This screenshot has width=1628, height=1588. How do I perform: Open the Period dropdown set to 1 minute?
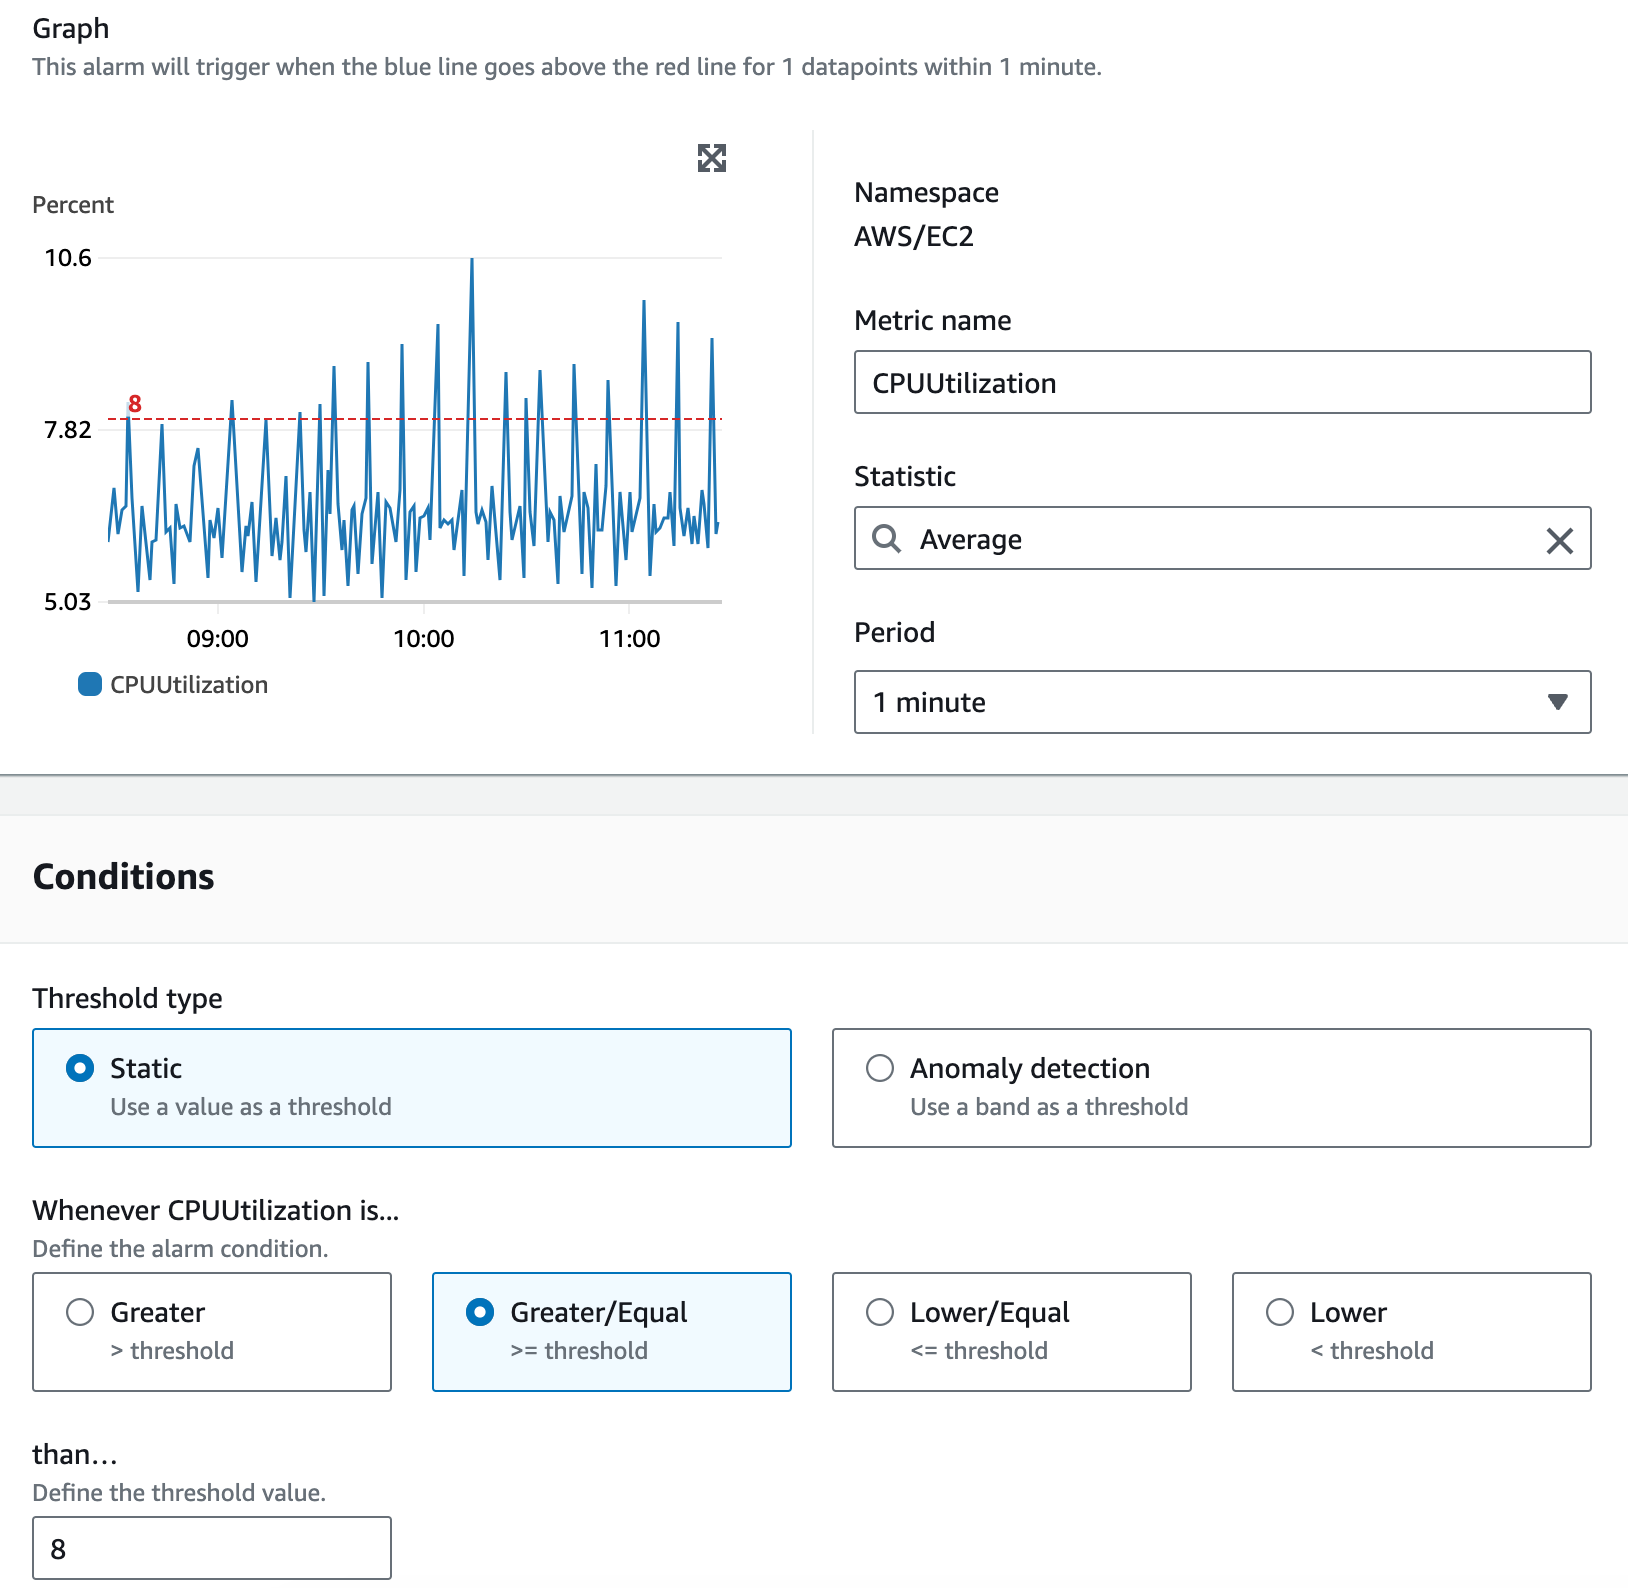(1222, 702)
